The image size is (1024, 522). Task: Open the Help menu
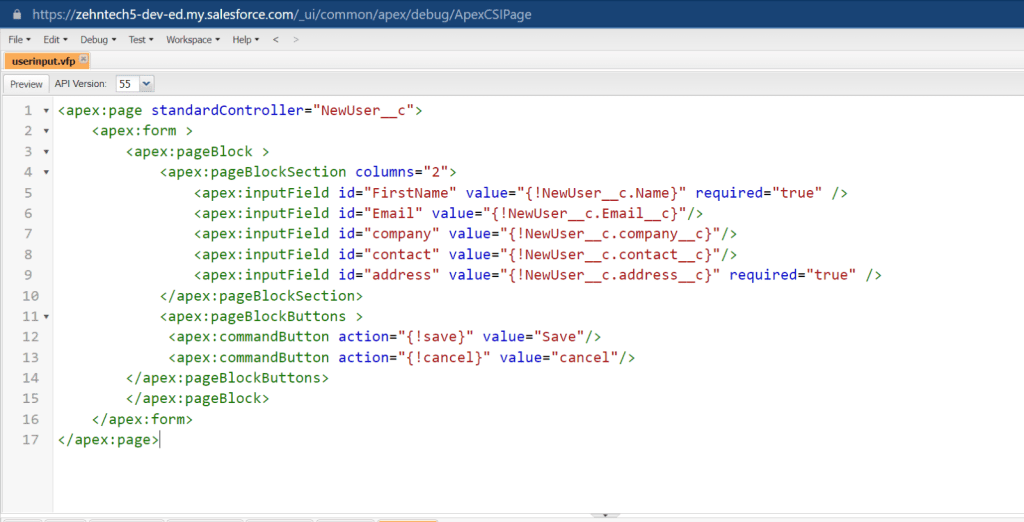(245, 40)
